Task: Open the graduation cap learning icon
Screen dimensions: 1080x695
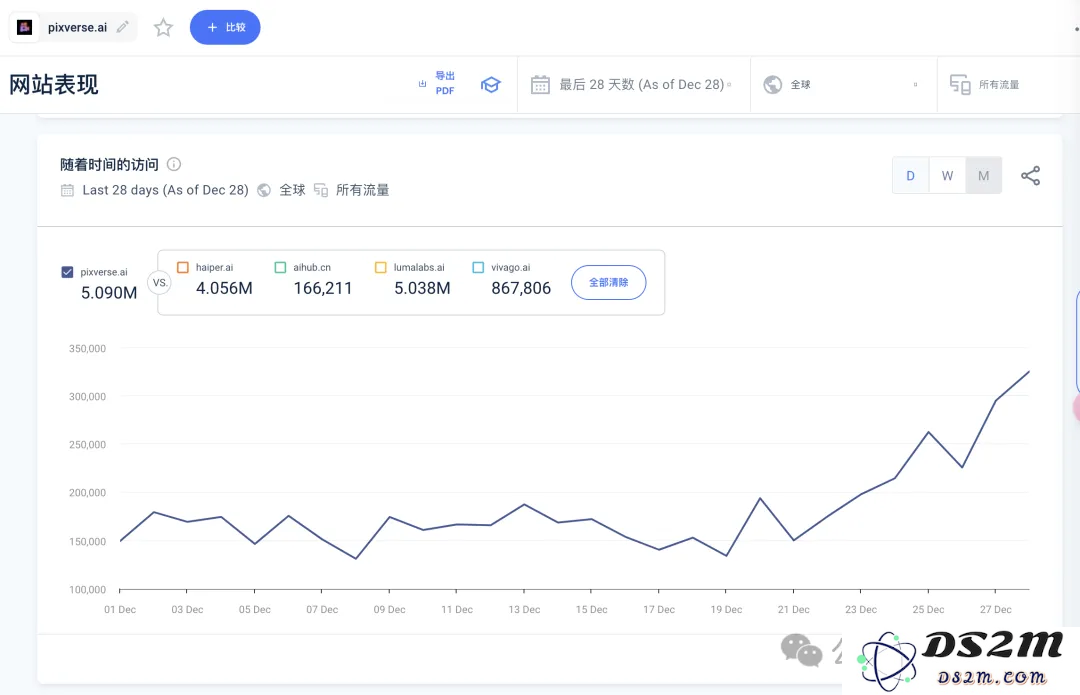Action: tap(490, 85)
